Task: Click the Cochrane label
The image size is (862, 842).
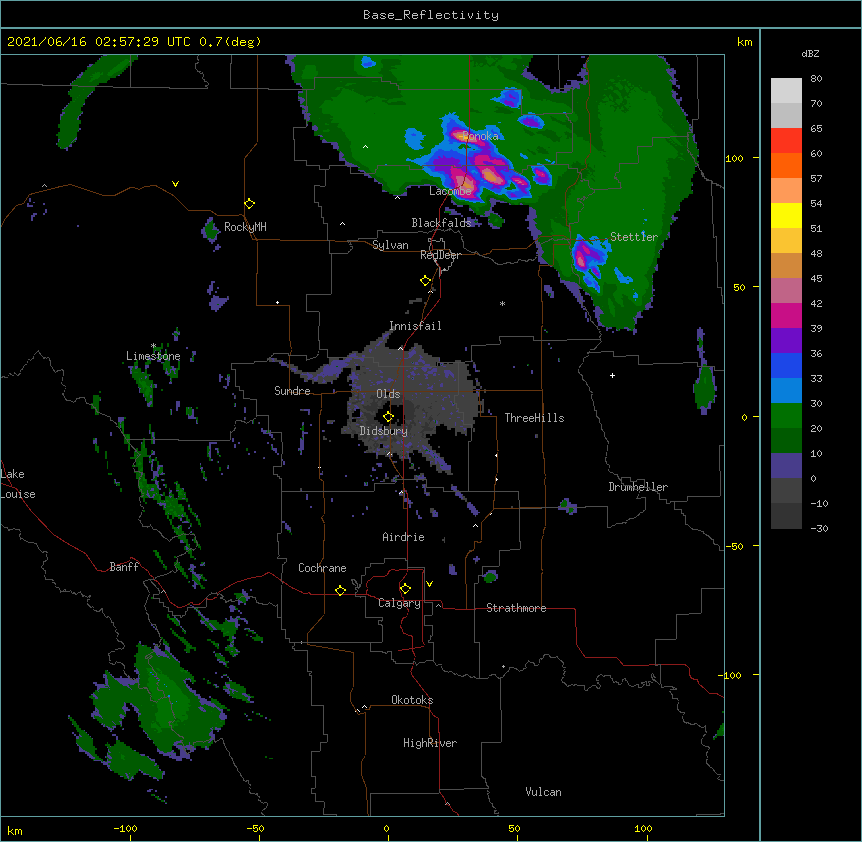Action: [x=322, y=568]
